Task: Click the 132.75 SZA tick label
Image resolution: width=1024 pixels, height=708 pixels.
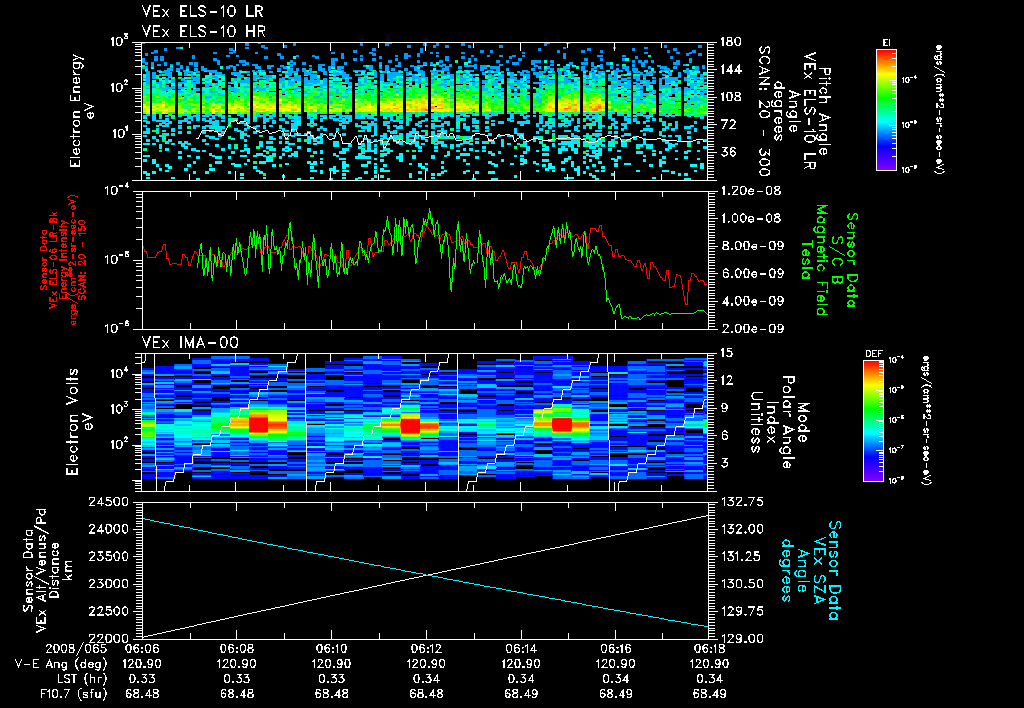Action: click(741, 502)
